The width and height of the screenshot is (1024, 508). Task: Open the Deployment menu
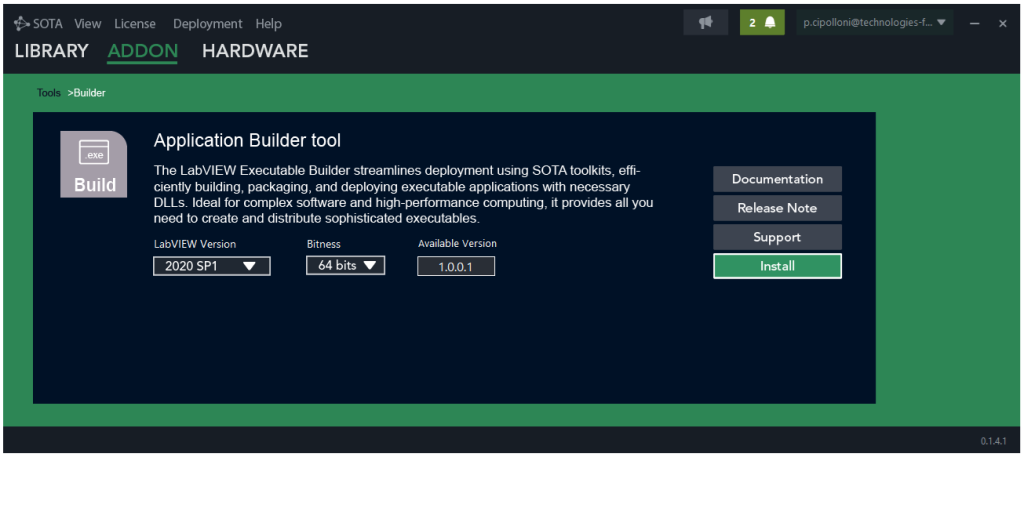point(207,23)
